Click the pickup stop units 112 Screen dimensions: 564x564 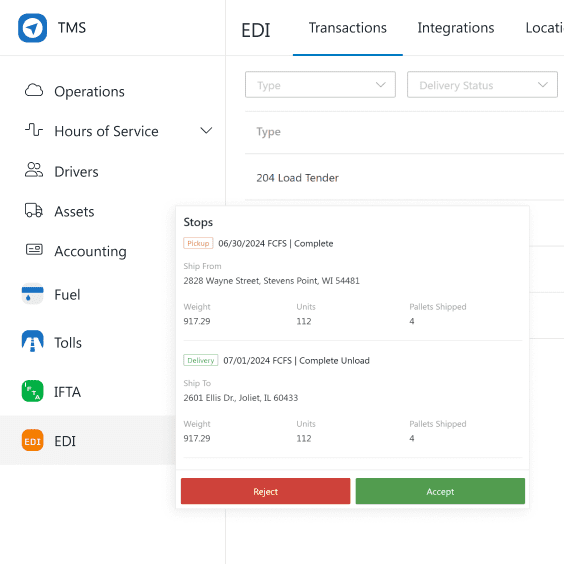(x=304, y=321)
